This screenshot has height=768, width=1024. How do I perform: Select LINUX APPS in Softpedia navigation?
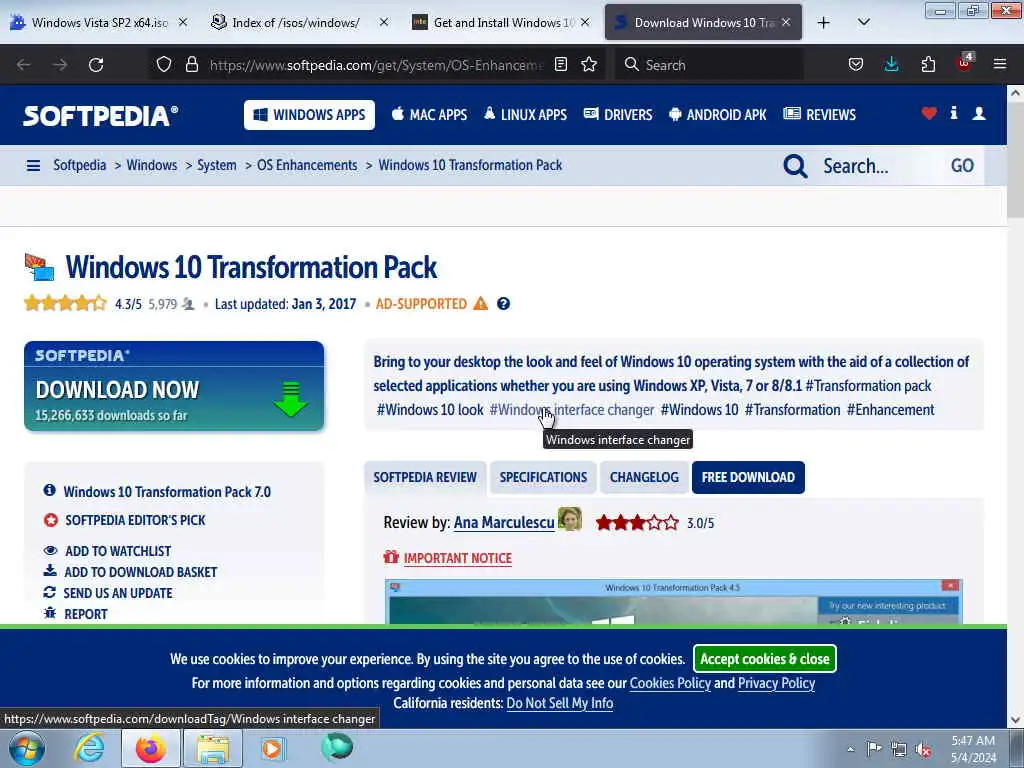(526, 115)
